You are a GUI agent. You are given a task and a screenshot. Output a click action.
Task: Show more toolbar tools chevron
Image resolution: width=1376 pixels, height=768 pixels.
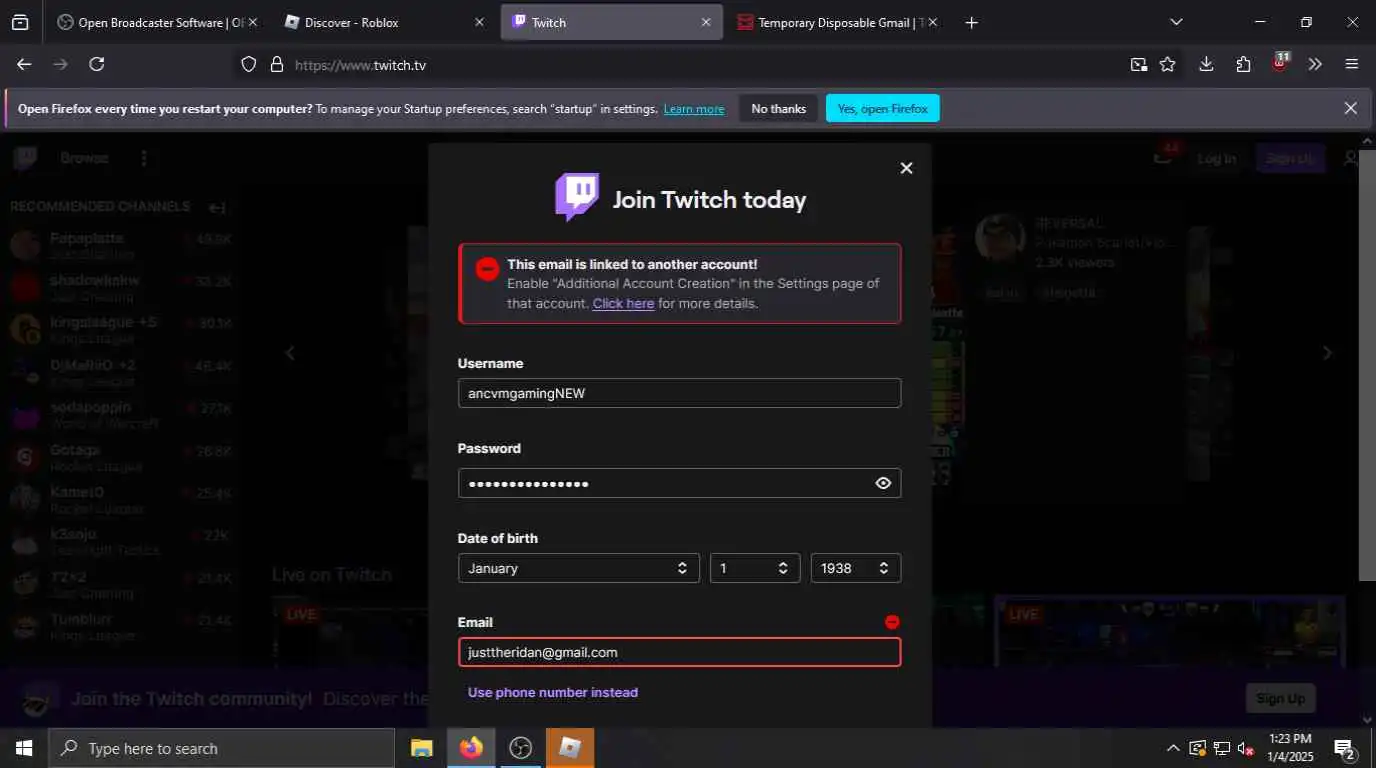(1315, 64)
